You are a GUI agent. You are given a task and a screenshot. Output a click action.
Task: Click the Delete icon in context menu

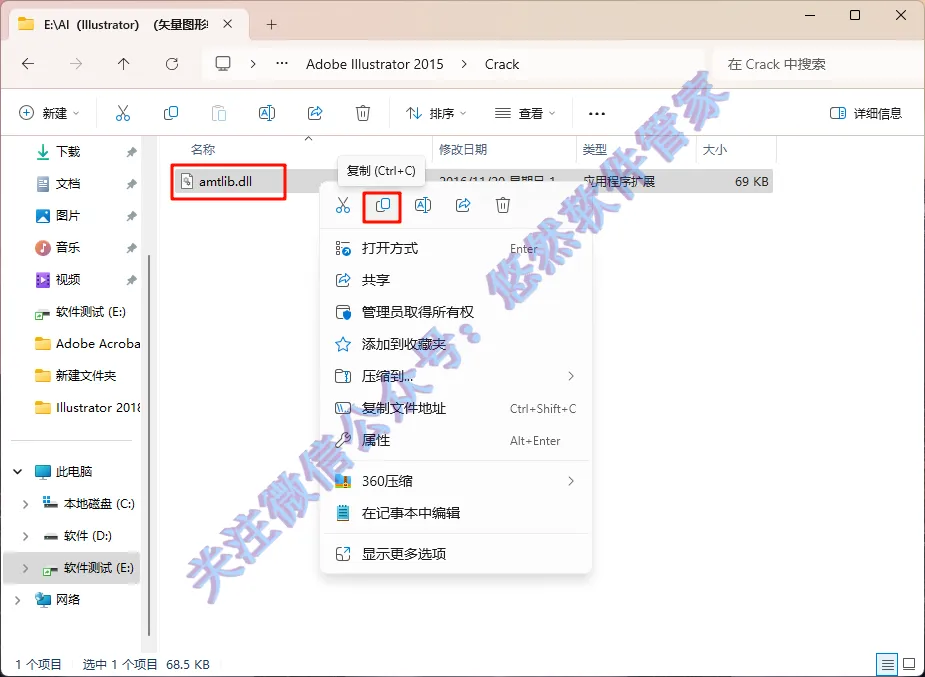click(503, 205)
